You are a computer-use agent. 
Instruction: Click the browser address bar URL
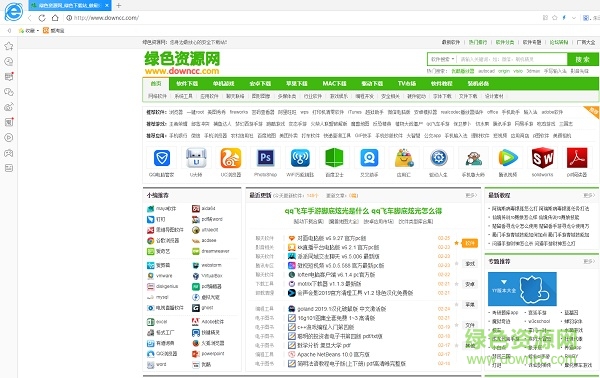tap(106, 18)
